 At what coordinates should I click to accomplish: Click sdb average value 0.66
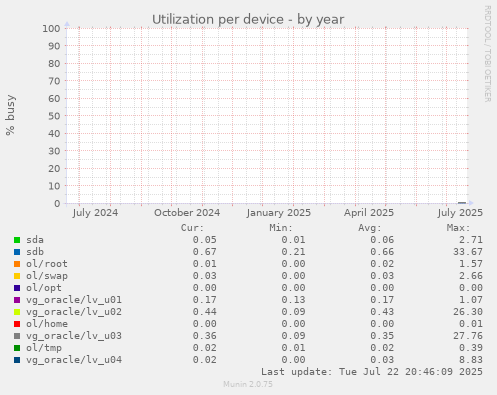(382, 252)
